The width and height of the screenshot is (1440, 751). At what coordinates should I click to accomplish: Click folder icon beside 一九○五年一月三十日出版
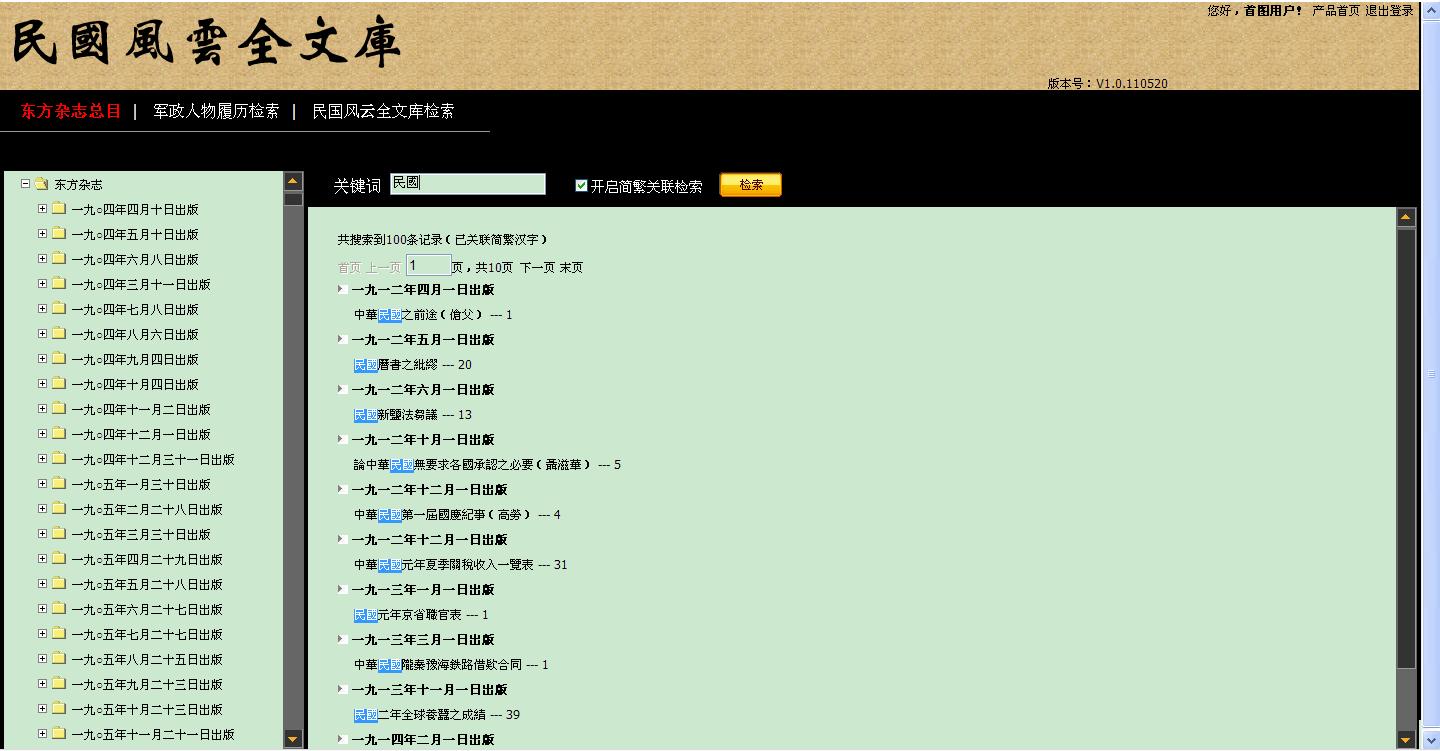click(59, 484)
